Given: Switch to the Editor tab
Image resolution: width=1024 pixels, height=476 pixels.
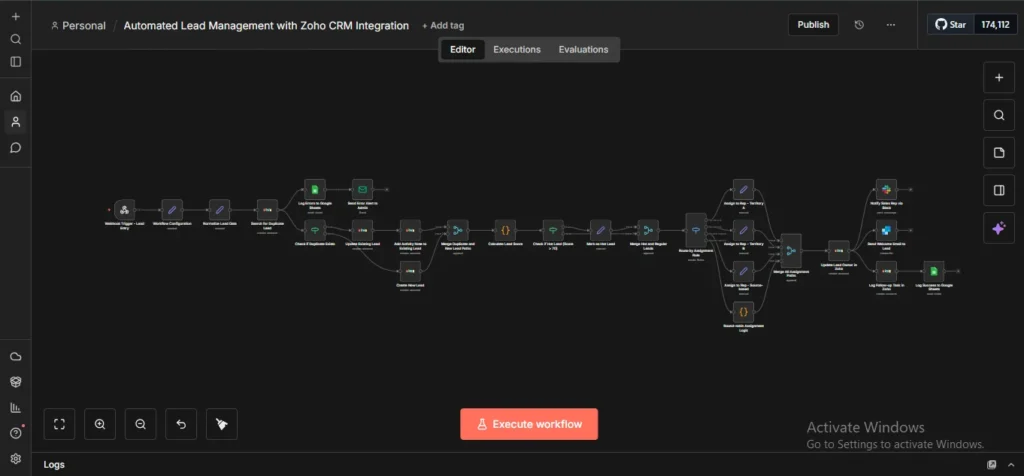Looking at the screenshot, I should pyautogui.click(x=462, y=50).
